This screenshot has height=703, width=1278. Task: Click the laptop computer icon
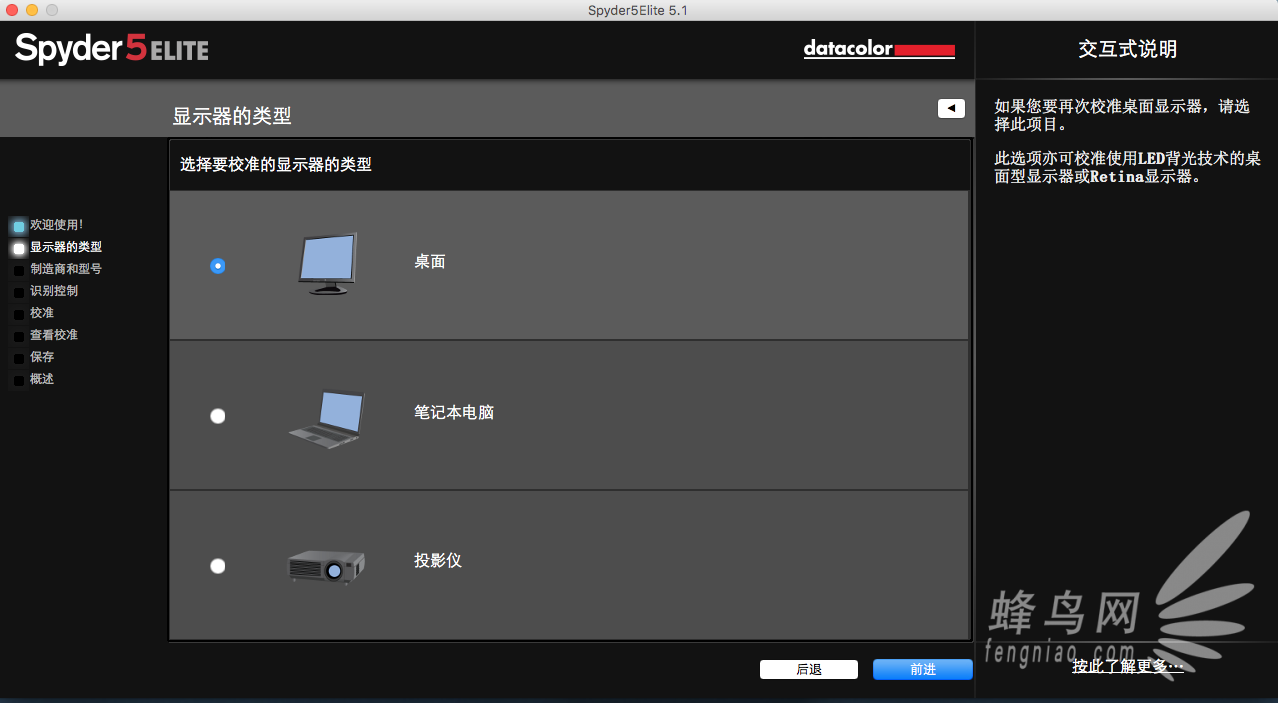(327, 418)
